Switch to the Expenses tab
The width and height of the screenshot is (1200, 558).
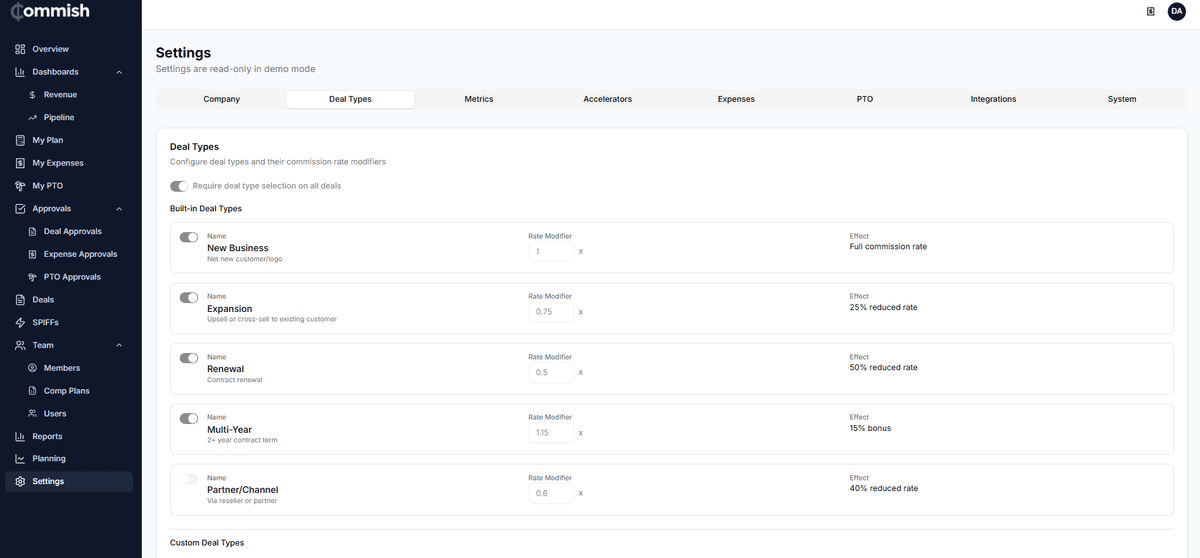pyautogui.click(x=736, y=99)
